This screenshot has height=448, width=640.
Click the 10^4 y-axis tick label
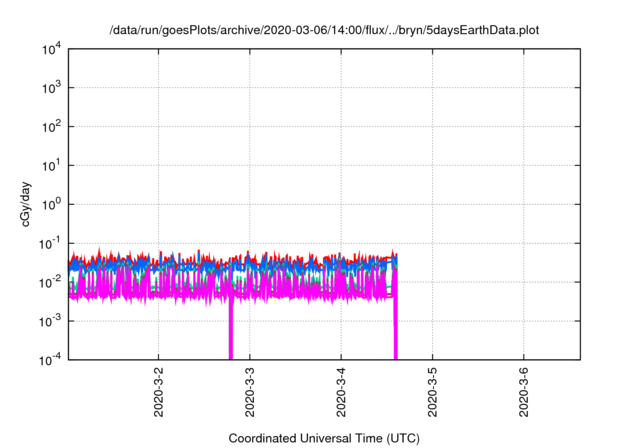(x=52, y=49)
